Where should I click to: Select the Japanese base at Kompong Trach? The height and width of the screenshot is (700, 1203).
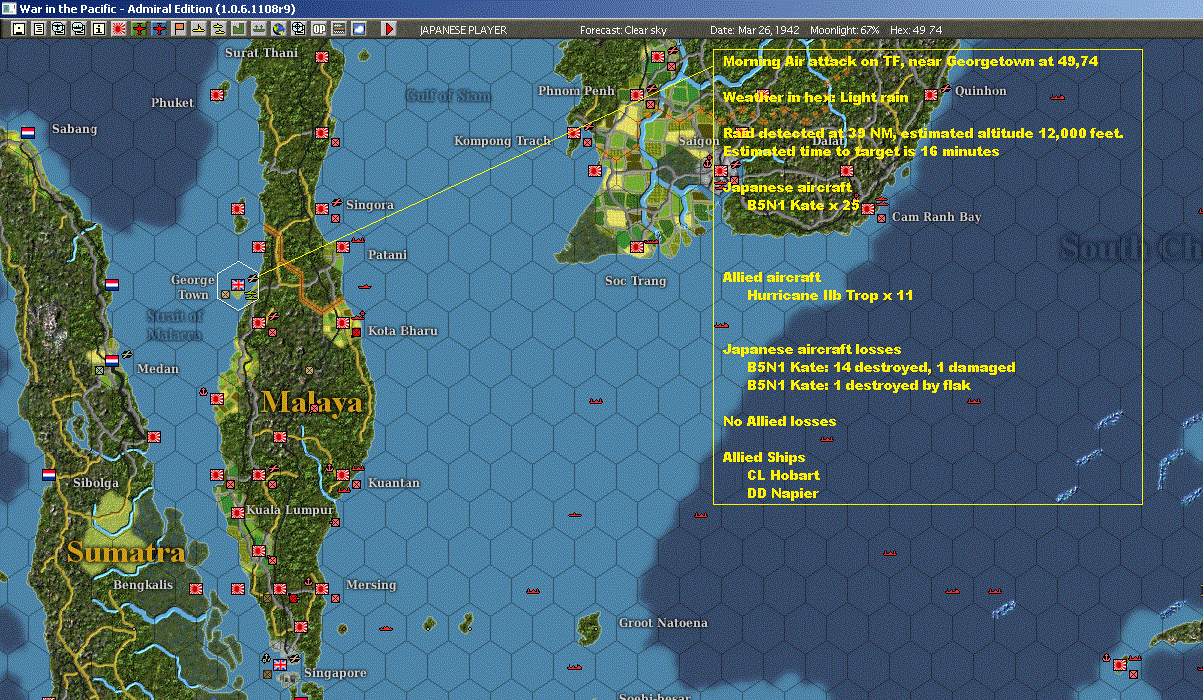point(574,132)
